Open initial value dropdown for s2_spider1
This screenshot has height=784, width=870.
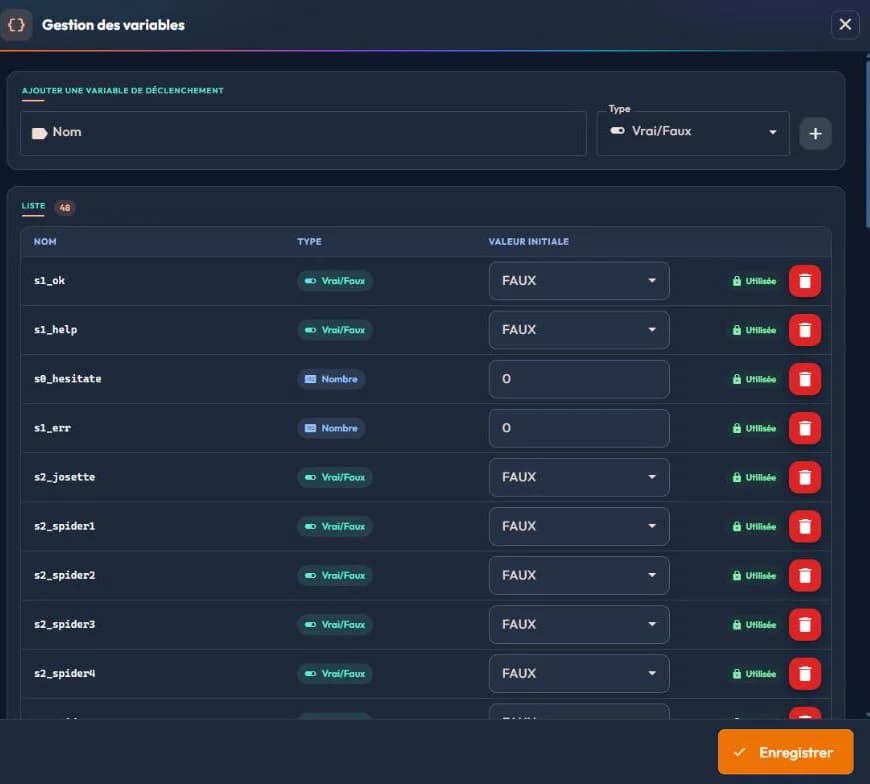[579, 526]
